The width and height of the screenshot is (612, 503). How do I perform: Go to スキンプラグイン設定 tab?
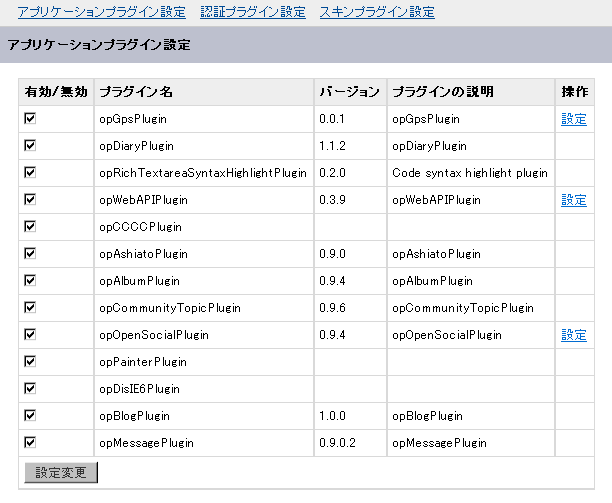tap(377, 13)
